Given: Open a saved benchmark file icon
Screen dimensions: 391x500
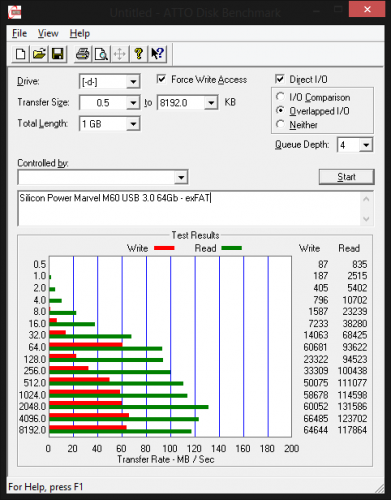Looking at the screenshot, I should tap(39, 54).
